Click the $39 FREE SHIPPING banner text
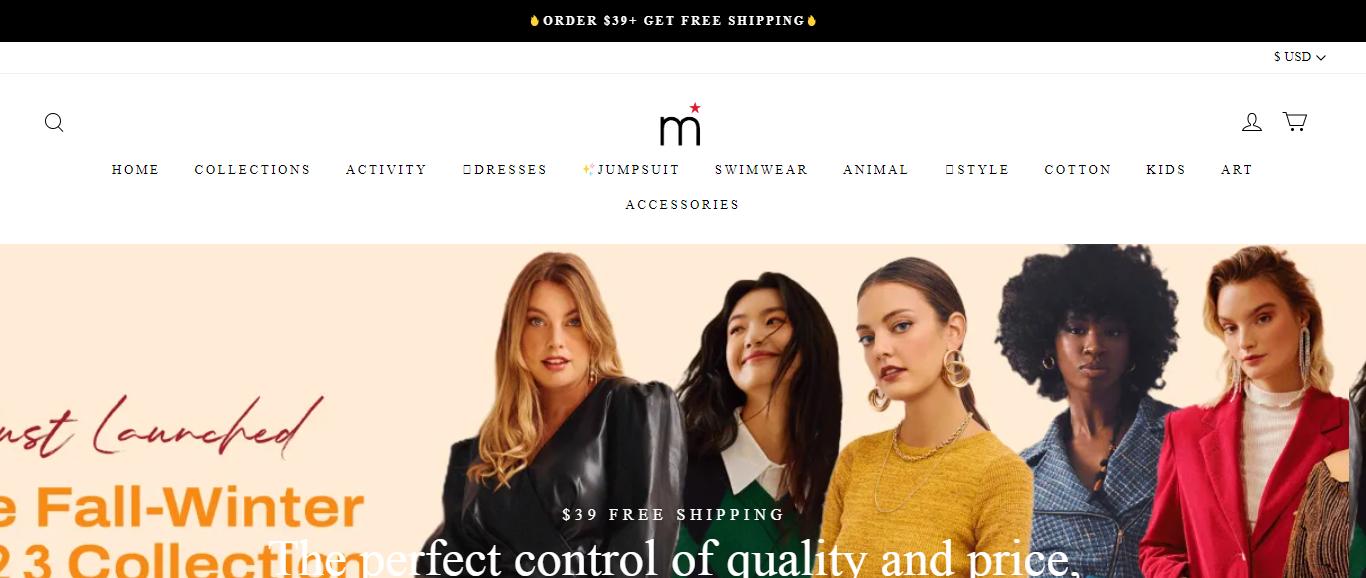This screenshot has height=578, width=1366. pos(674,515)
